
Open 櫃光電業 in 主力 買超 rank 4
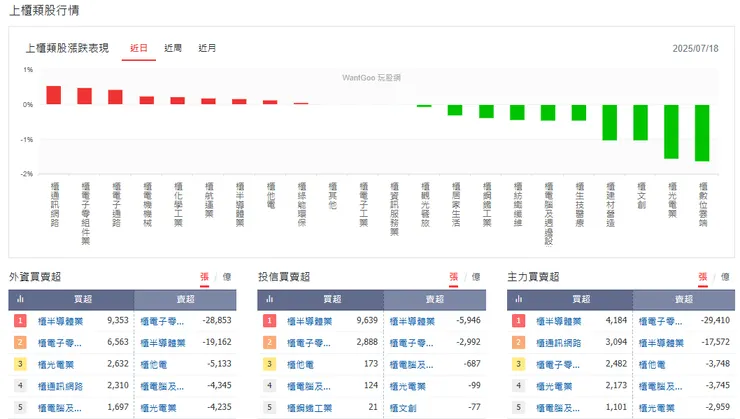point(554,386)
